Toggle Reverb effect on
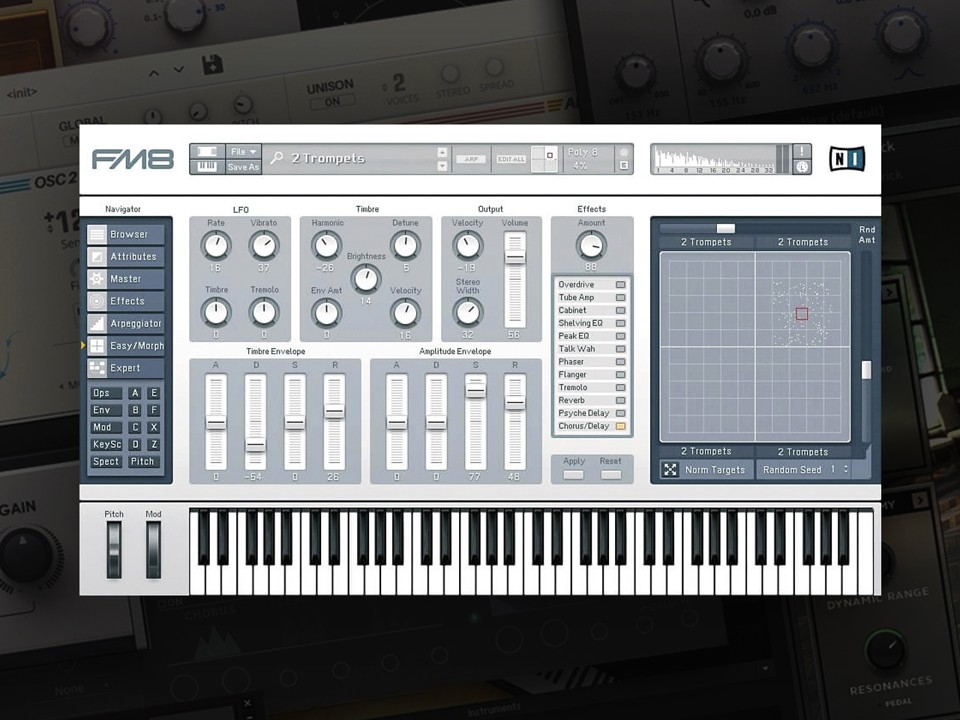The height and width of the screenshot is (720, 960). click(x=620, y=400)
